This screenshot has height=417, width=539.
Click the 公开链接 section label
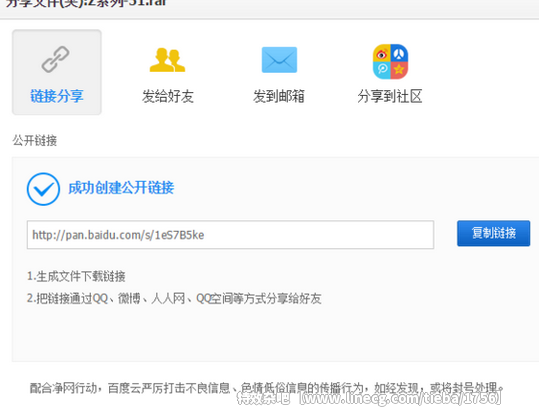point(35,140)
